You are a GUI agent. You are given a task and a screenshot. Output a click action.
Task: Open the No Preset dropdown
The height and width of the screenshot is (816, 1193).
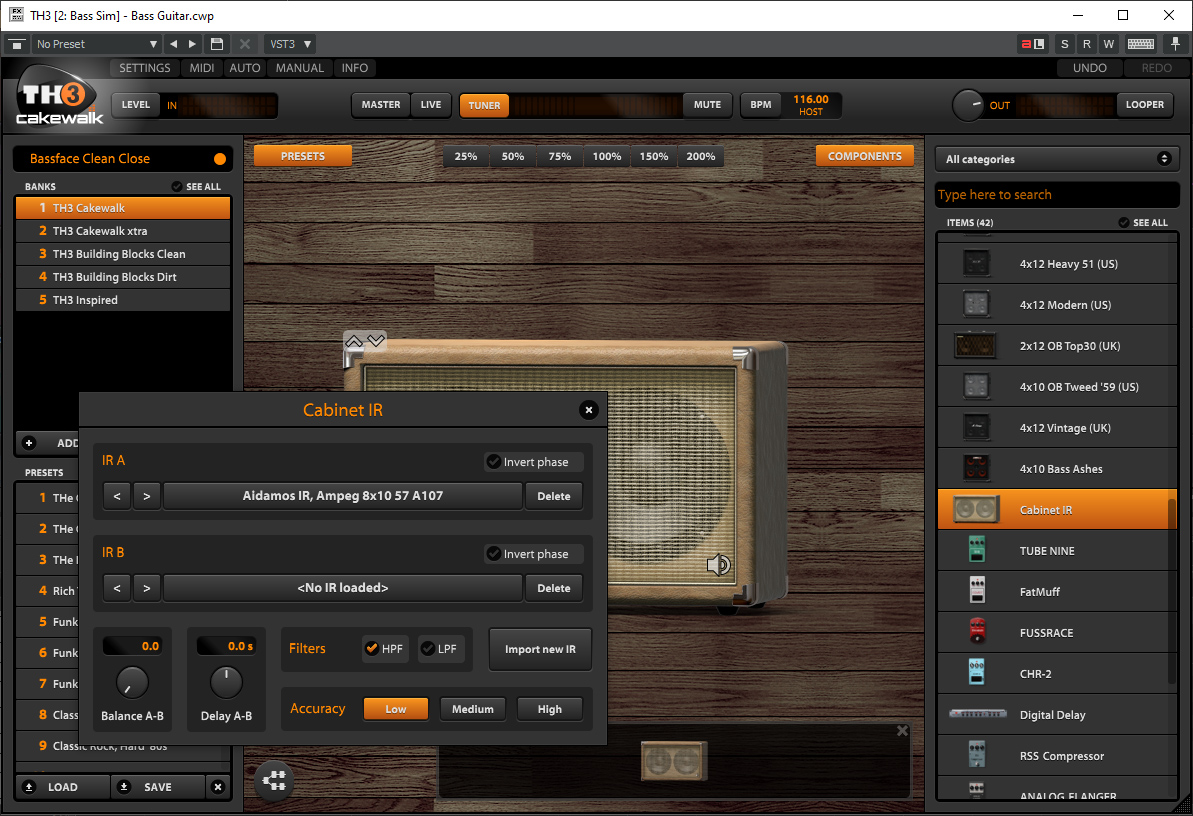click(x=96, y=44)
